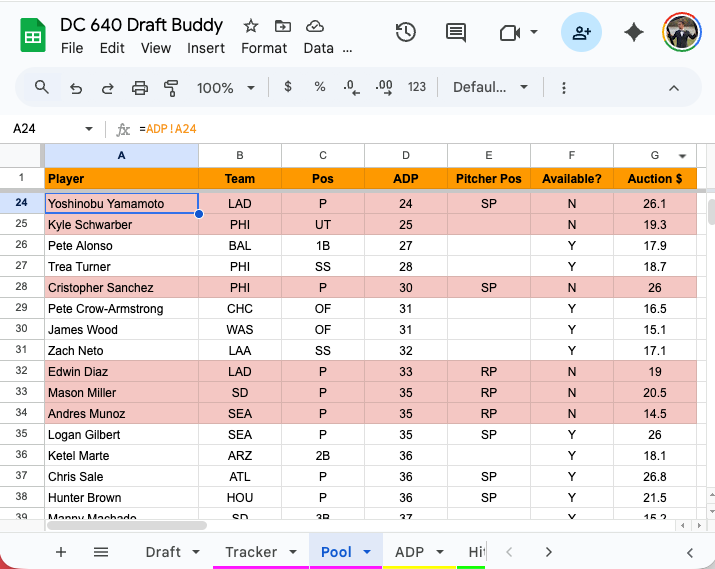Image resolution: width=715 pixels, height=569 pixels.
Task: Check the cloud document status icon
Action: pos(315,26)
